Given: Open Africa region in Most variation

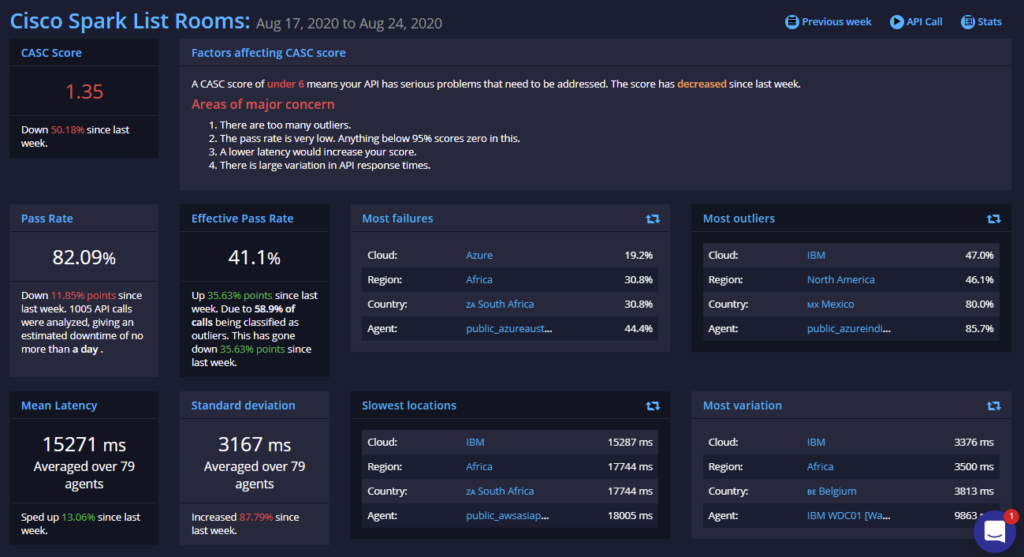Looking at the screenshot, I should (820, 466).
